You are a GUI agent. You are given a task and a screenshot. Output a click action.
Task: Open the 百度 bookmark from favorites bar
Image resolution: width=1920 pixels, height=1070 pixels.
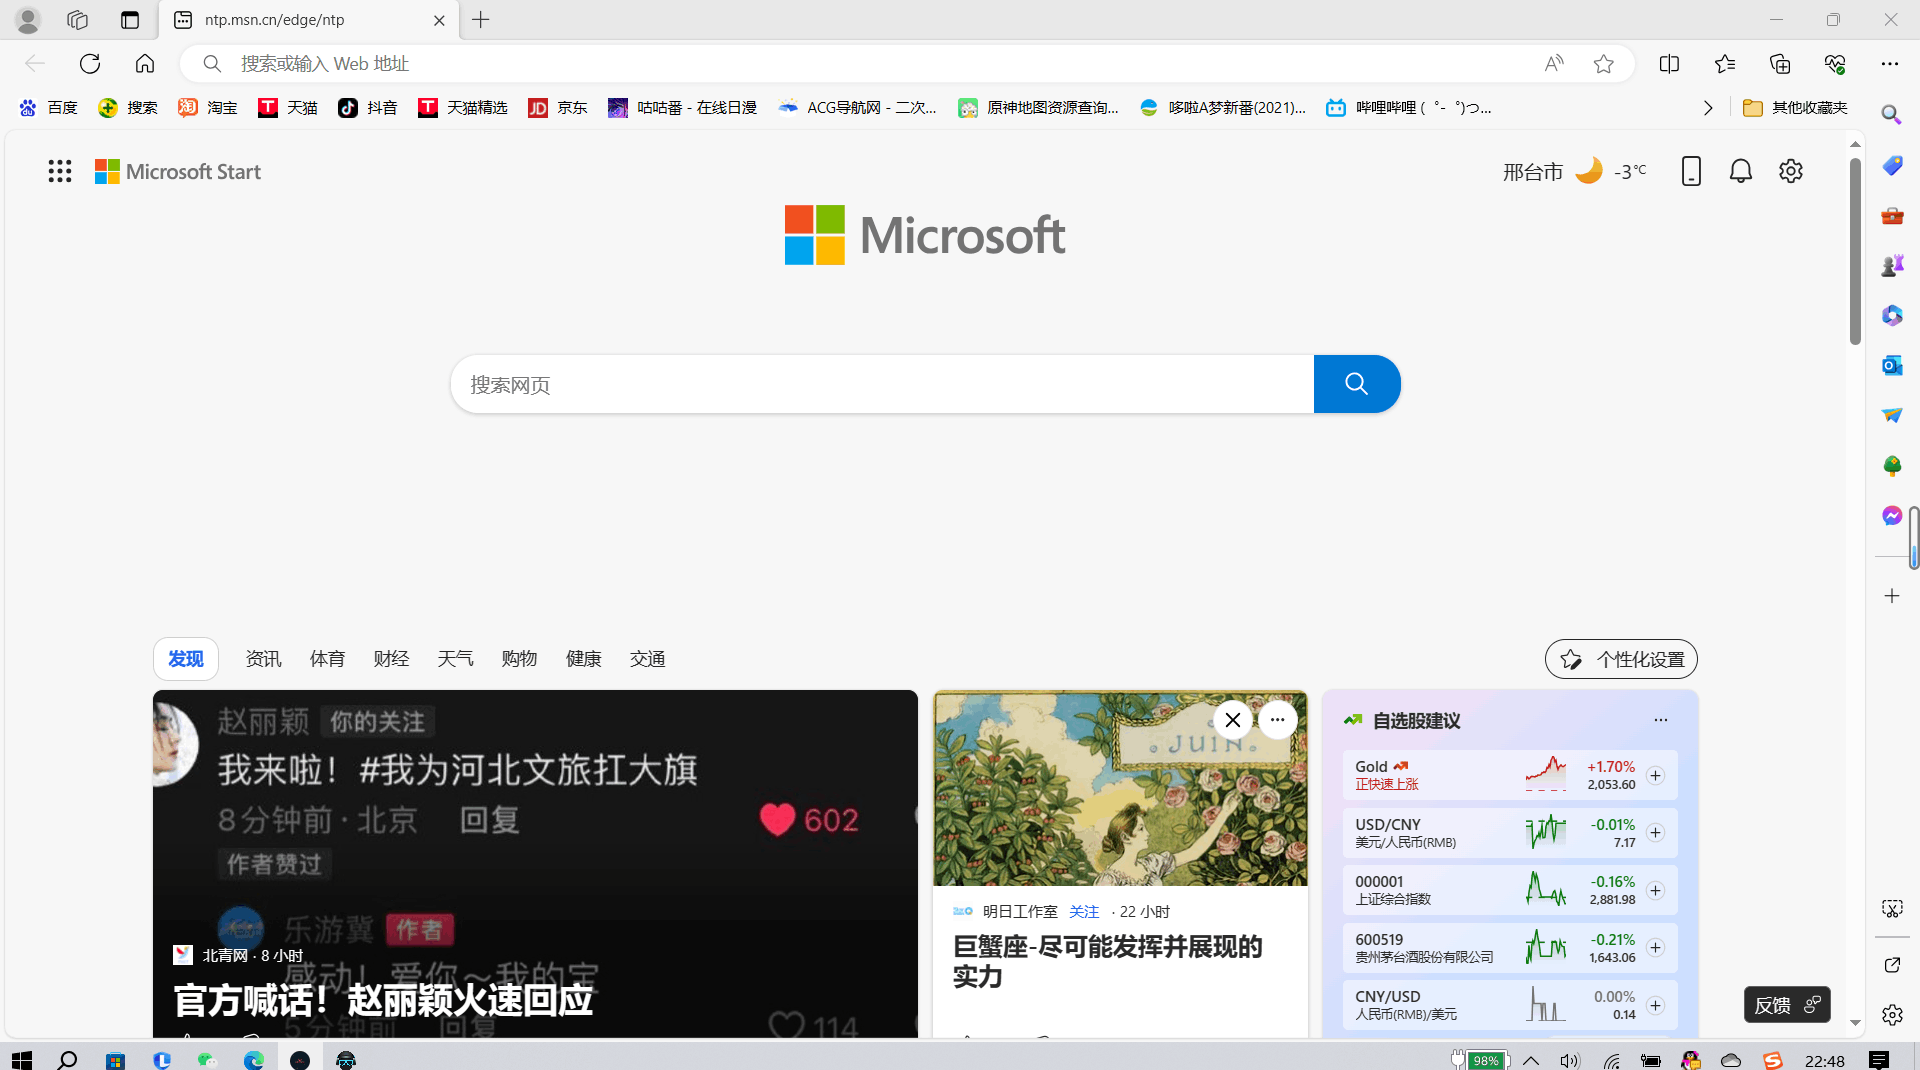coord(48,107)
